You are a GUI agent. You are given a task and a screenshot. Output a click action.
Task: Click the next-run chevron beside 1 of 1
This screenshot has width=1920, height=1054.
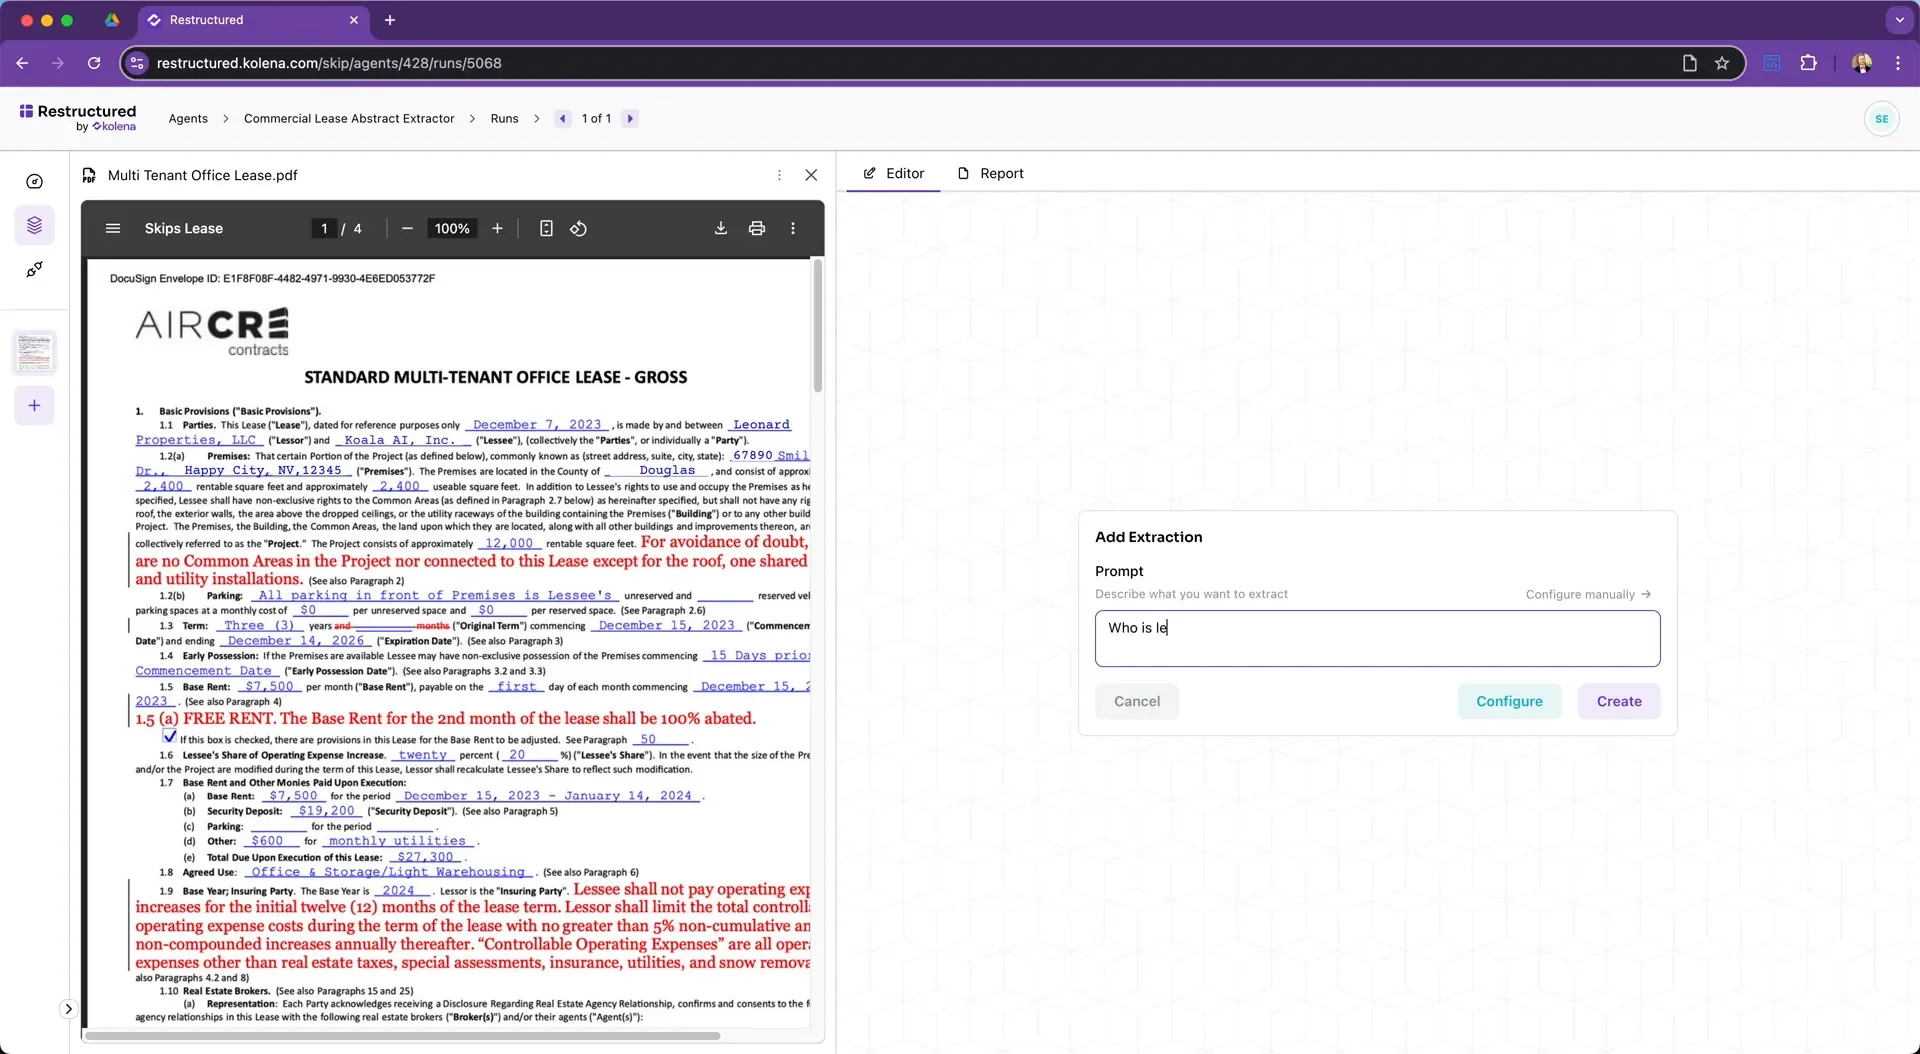click(x=629, y=118)
